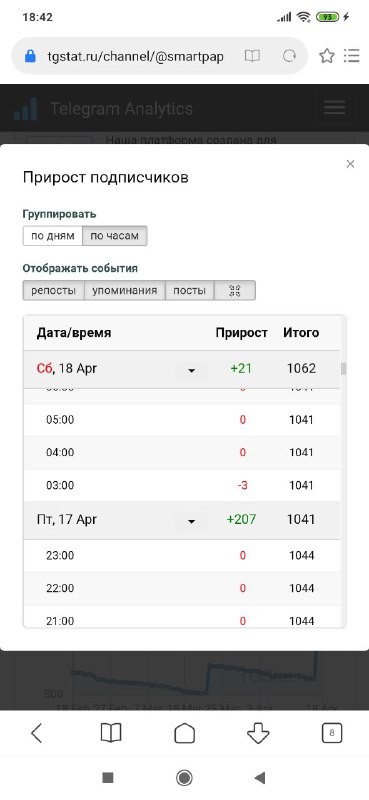Toggle репосты events display
The image size is (369, 800).
(x=54, y=291)
